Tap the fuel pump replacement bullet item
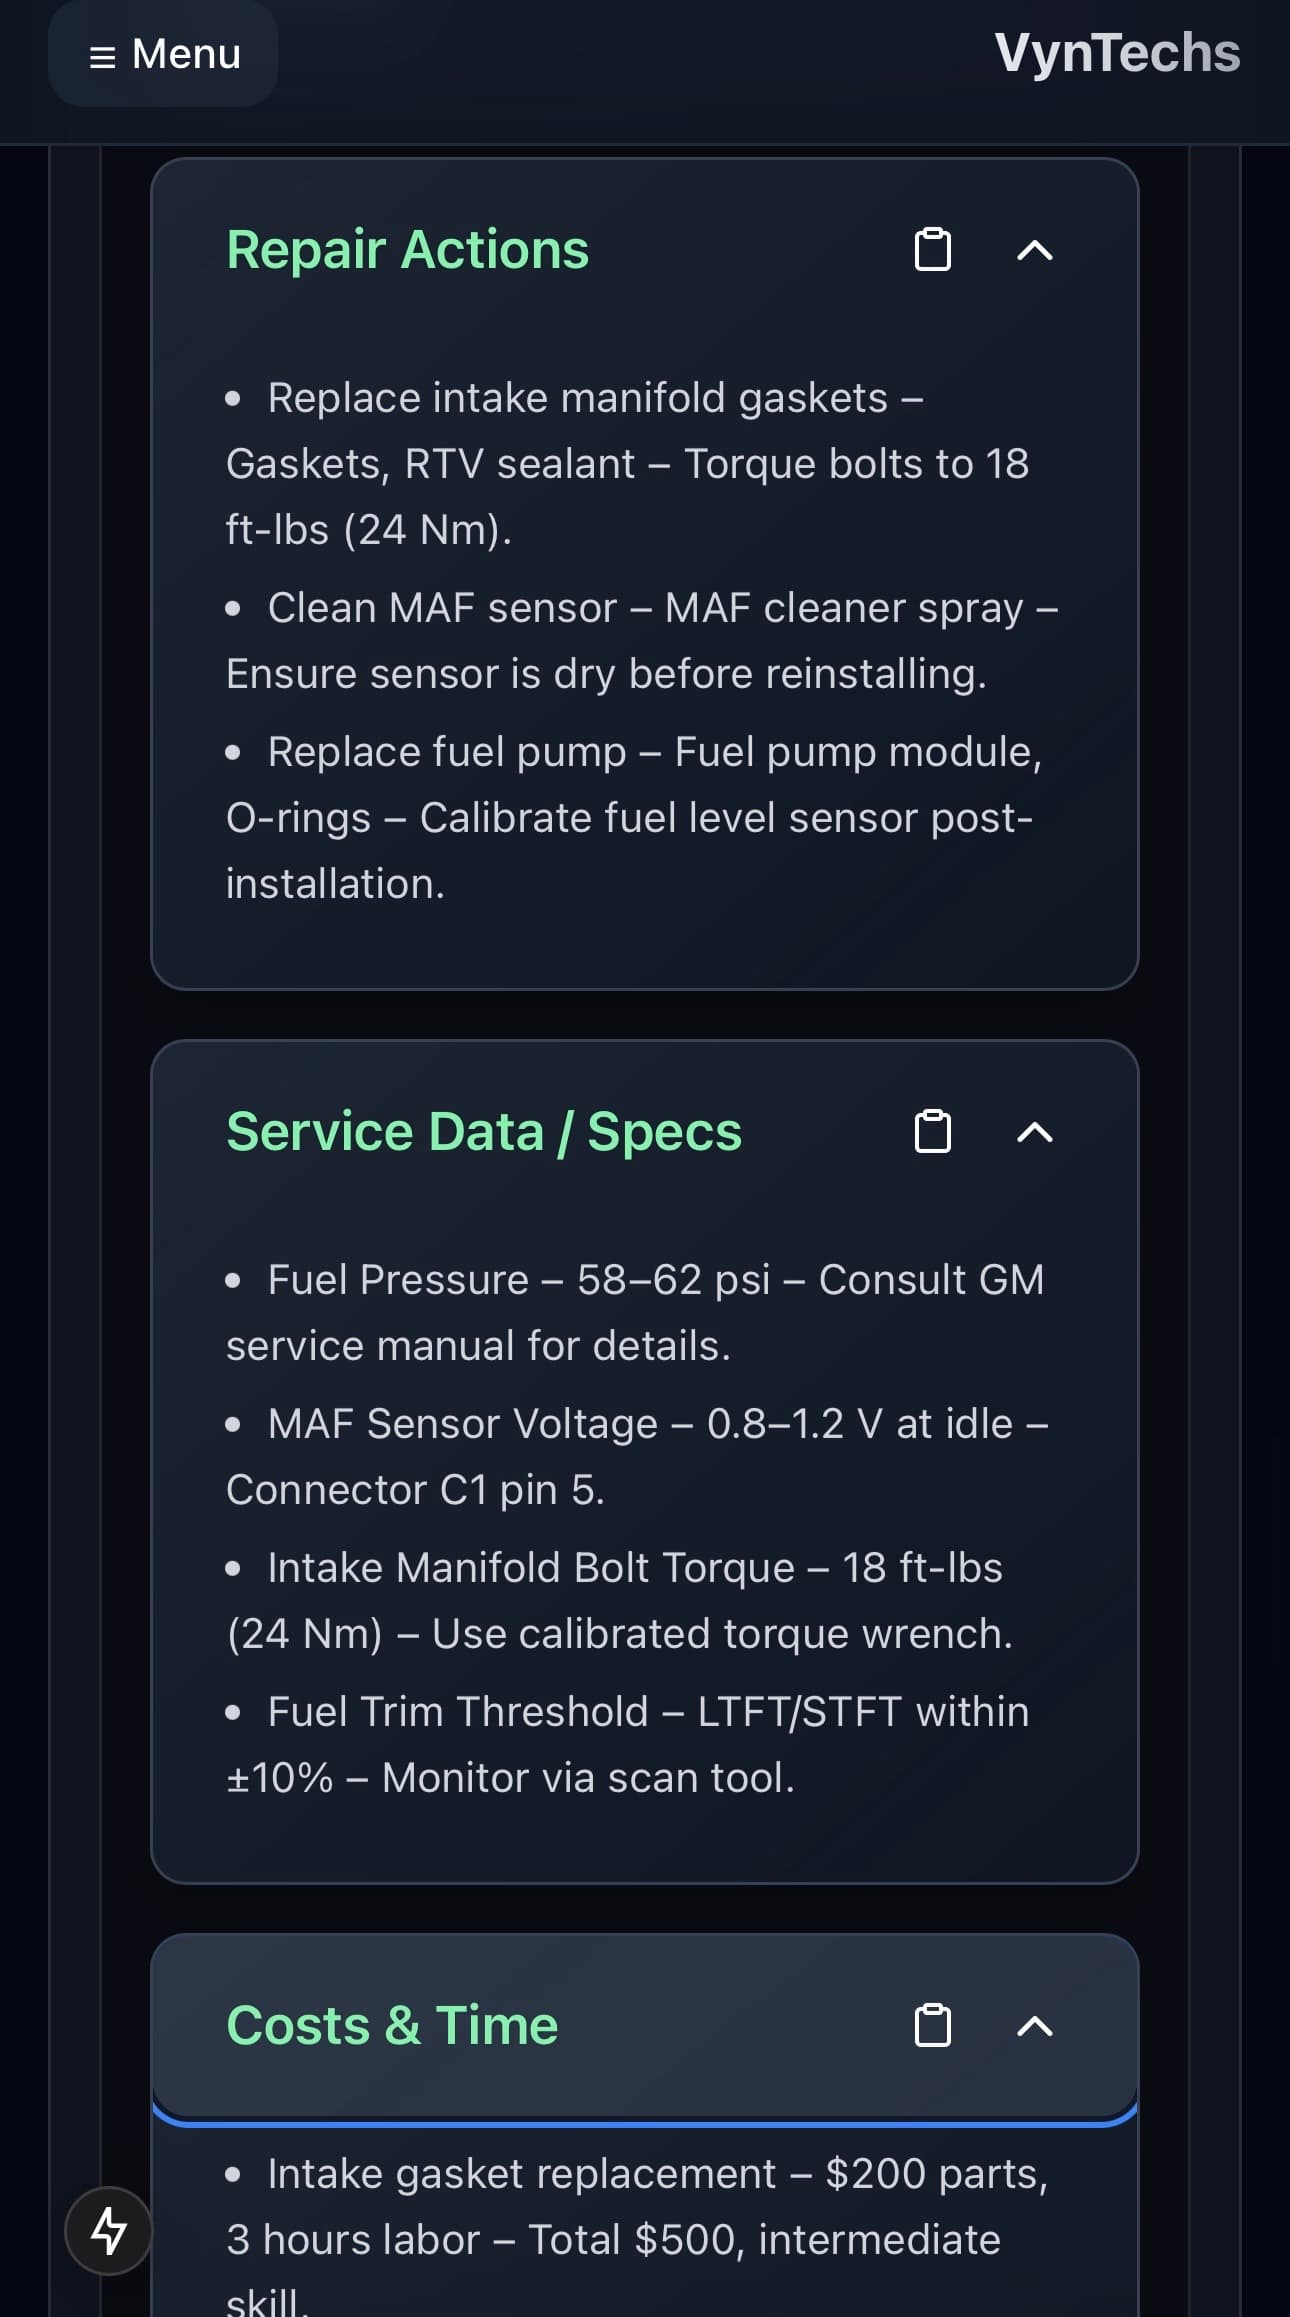The image size is (1290, 2317). (634, 817)
